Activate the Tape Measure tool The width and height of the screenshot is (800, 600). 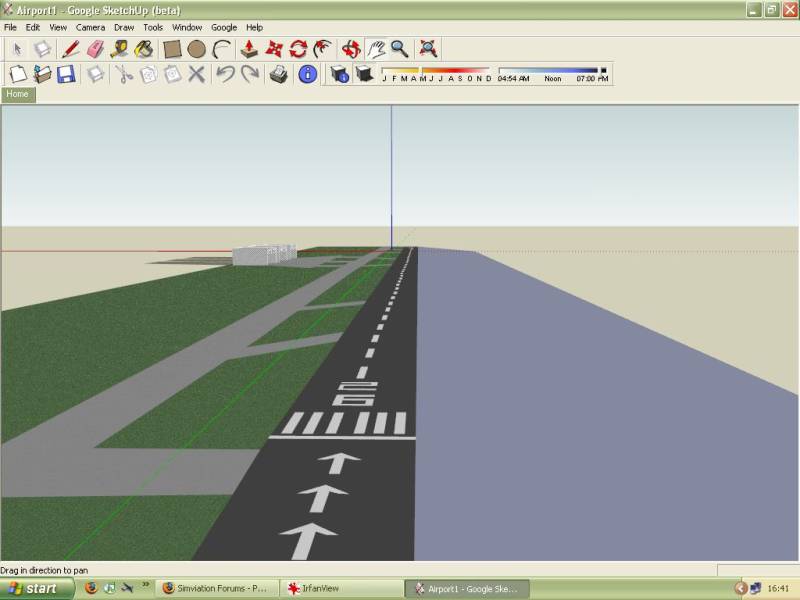tap(119, 48)
